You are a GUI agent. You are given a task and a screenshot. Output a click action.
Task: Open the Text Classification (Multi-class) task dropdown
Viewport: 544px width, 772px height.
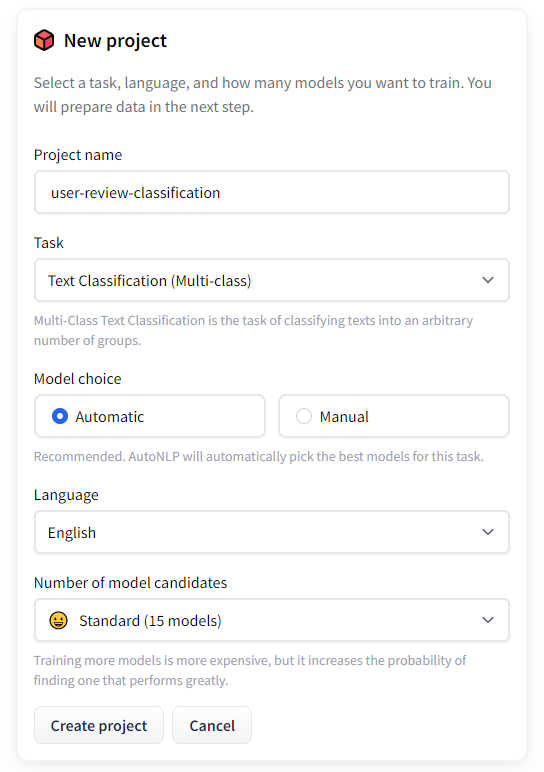click(272, 280)
